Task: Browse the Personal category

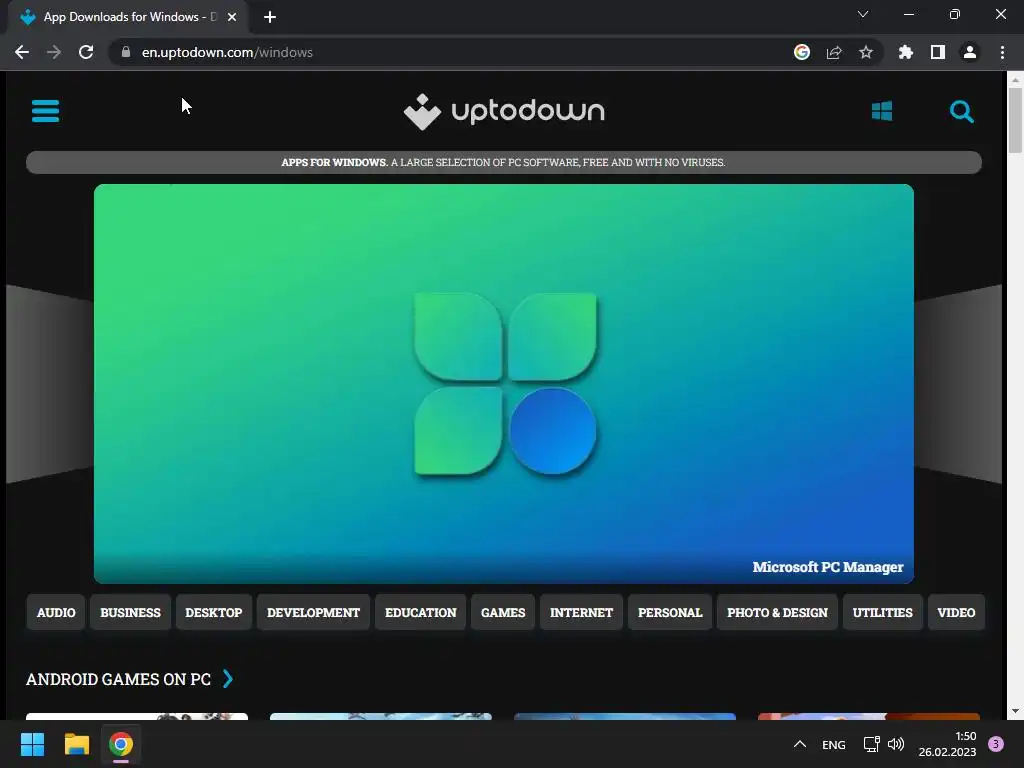Action: click(x=670, y=613)
